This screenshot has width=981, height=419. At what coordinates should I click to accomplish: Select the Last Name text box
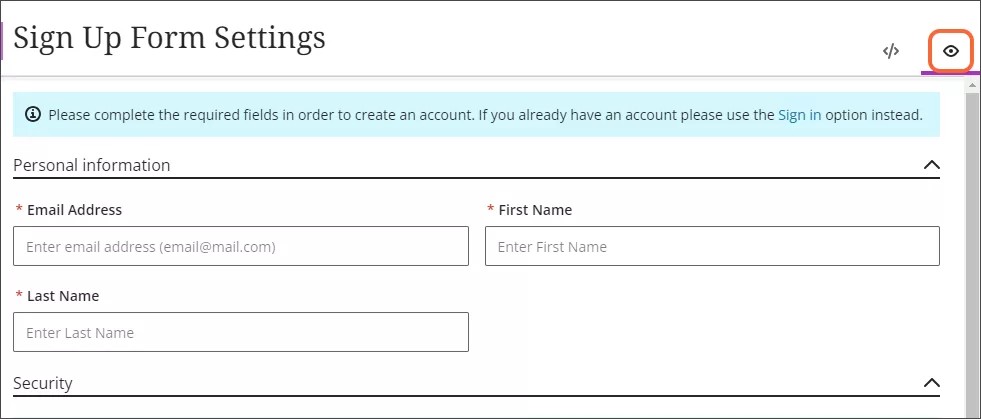pos(241,332)
